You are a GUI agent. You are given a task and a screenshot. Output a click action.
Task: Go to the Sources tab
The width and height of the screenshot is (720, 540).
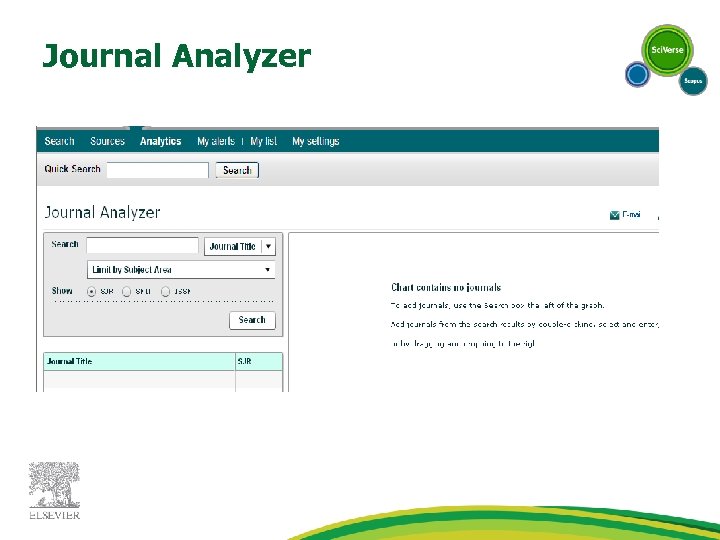[107, 141]
